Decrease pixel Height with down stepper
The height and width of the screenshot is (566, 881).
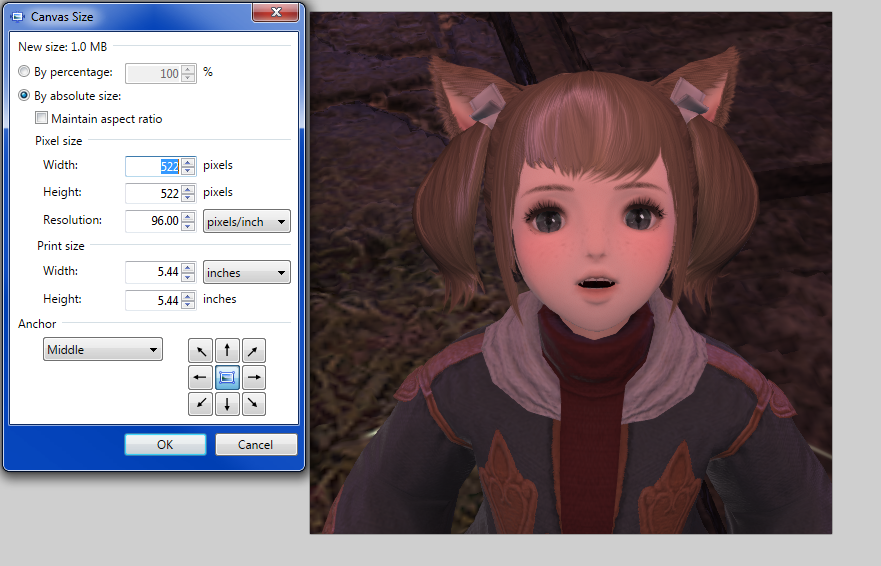tap(188, 198)
